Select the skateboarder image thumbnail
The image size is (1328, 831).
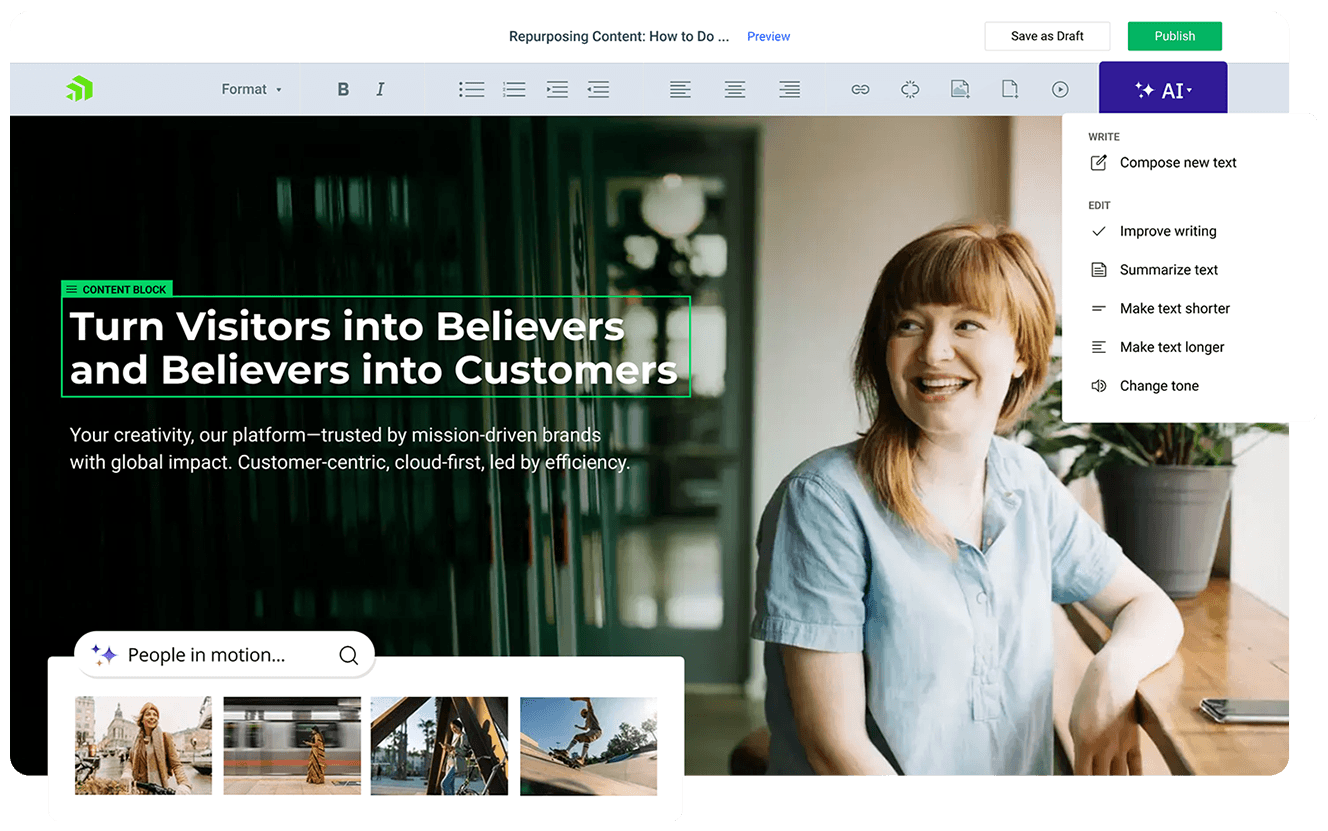[588, 746]
